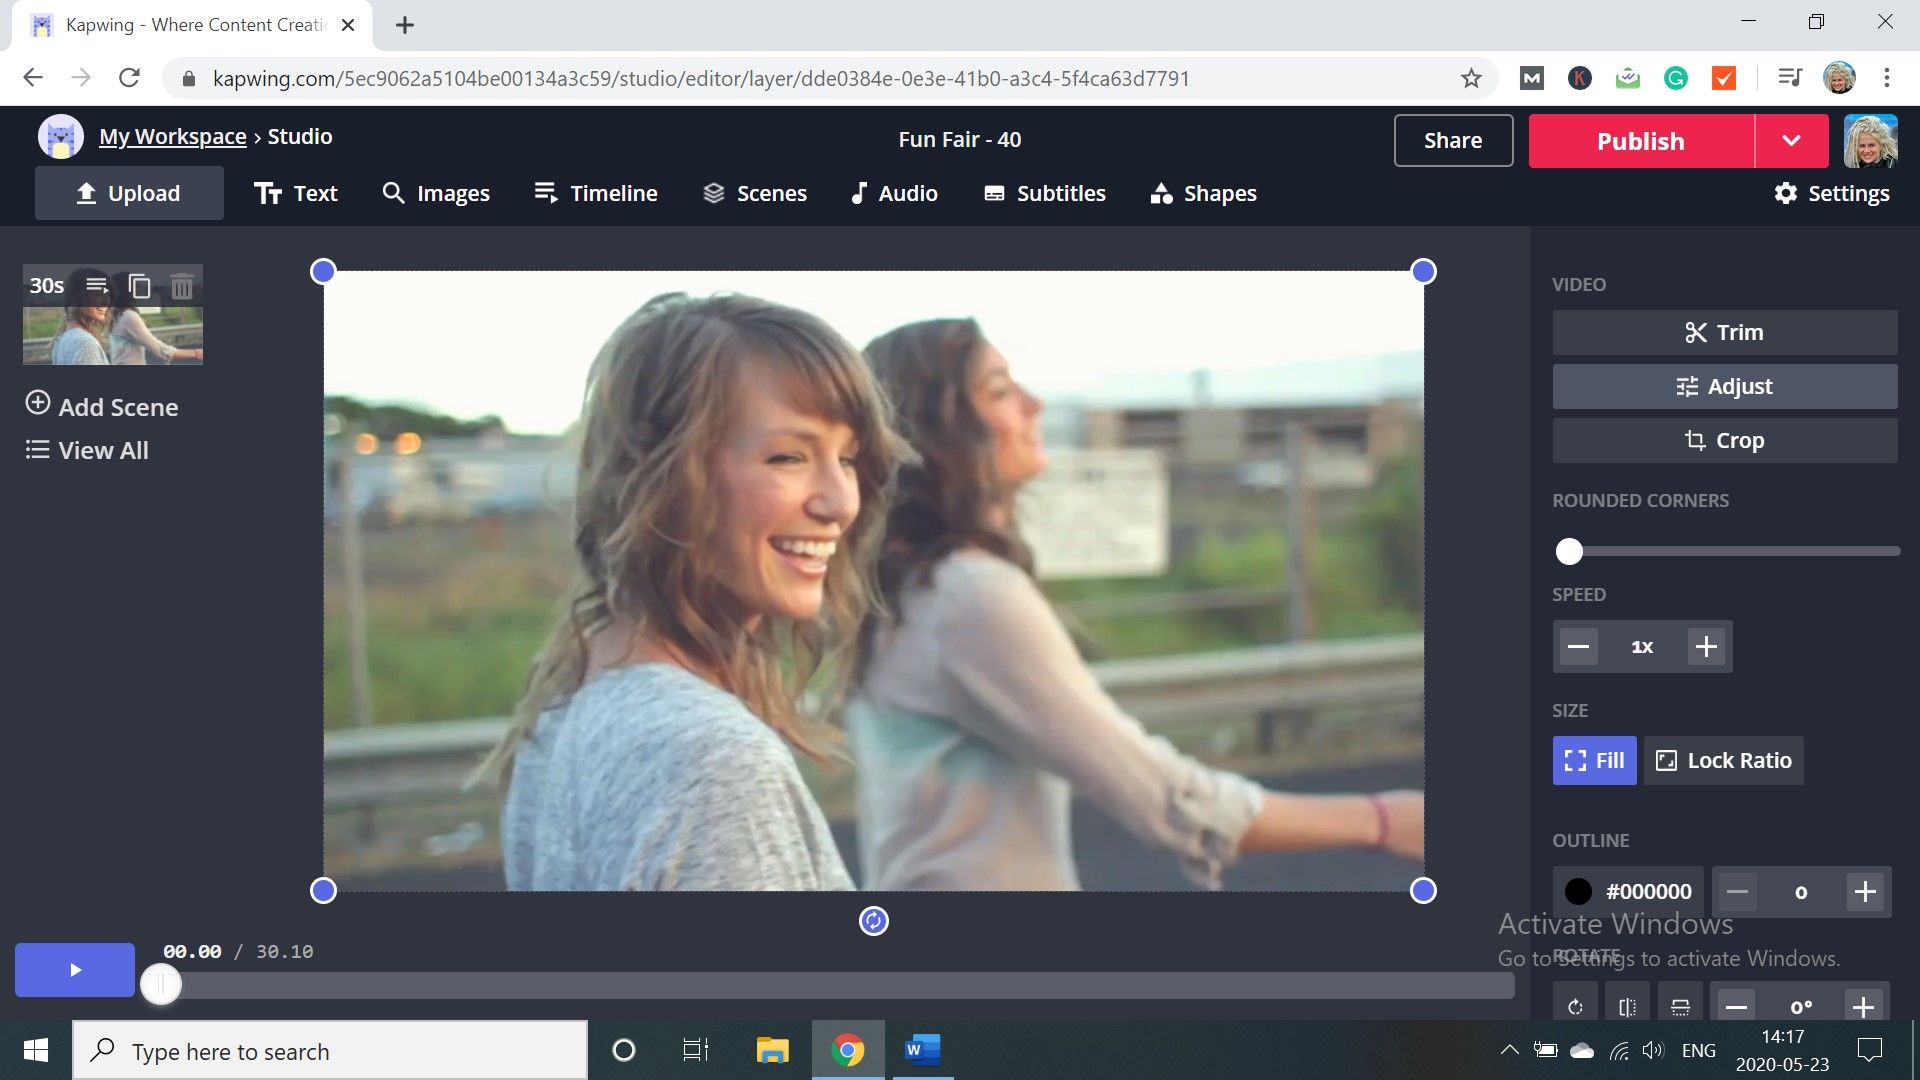This screenshot has width=1920, height=1080.
Task: Increase video speed with plus
Action: tap(1706, 647)
